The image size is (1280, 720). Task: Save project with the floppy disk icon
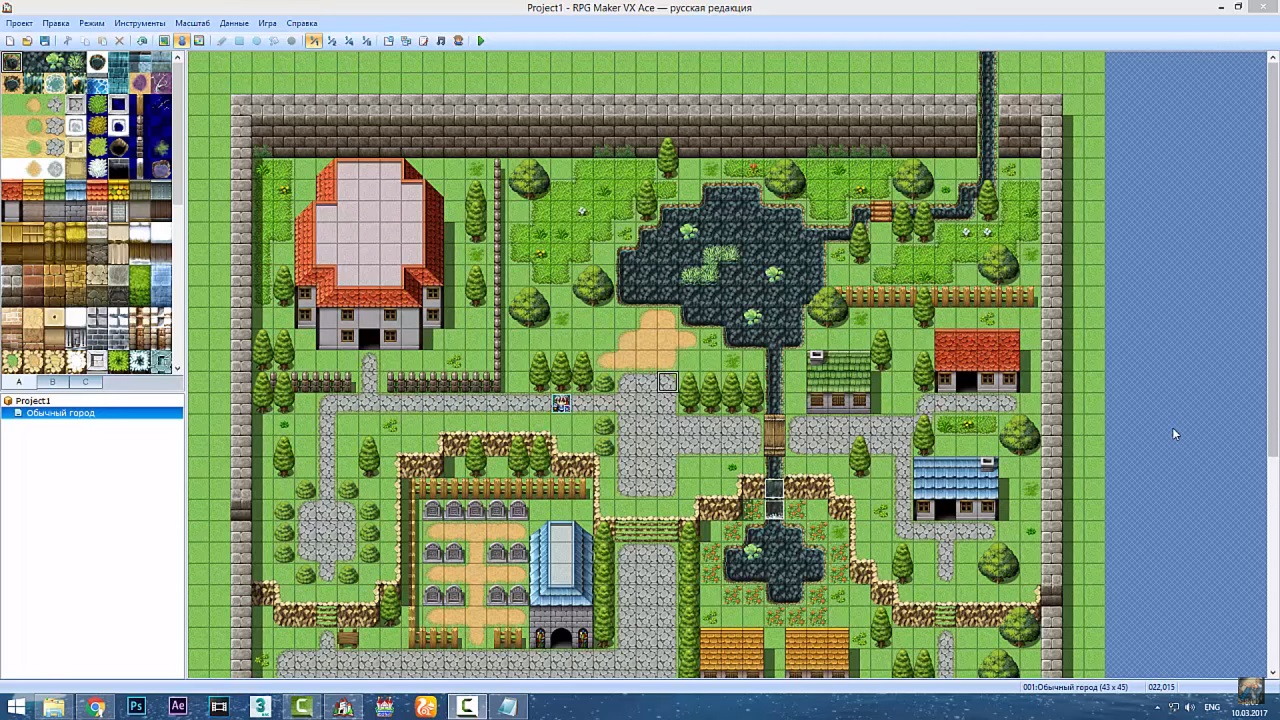[x=44, y=41]
